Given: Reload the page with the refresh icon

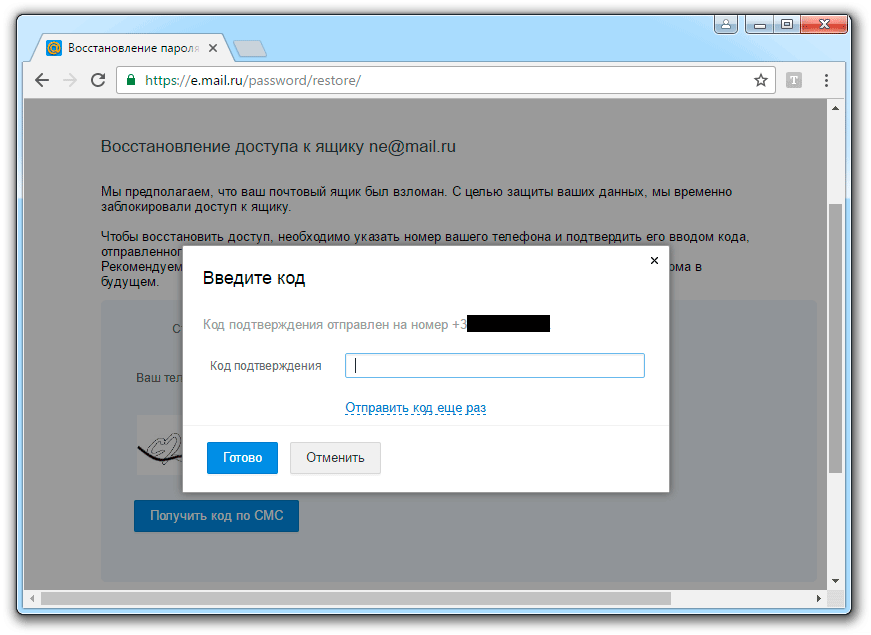Looking at the screenshot, I should click(x=98, y=81).
